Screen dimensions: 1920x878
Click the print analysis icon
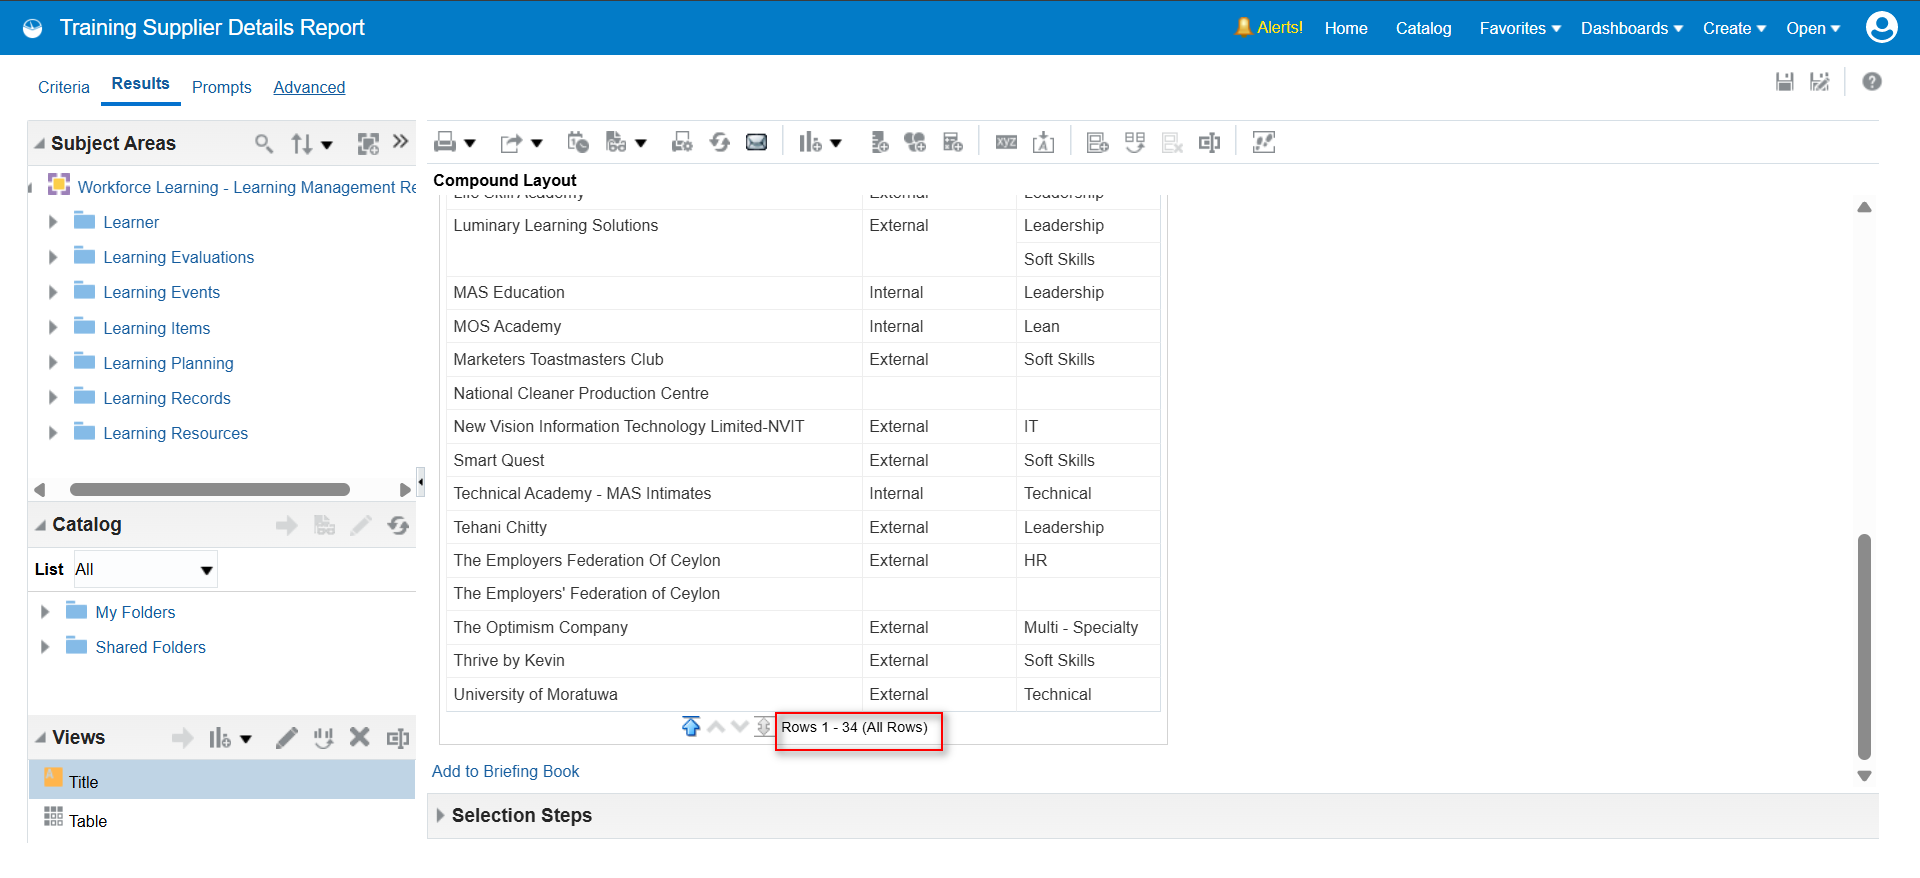coord(445,143)
